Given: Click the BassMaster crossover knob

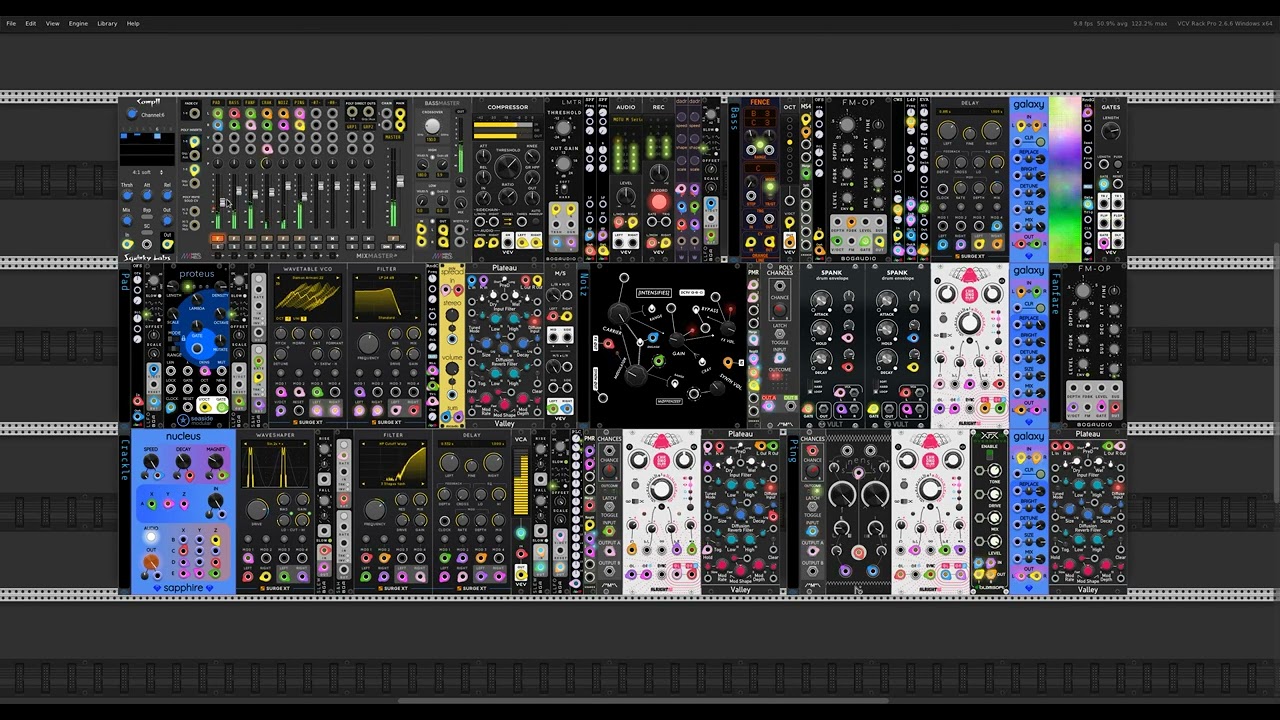Looking at the screenshot, I should point(432,126).
